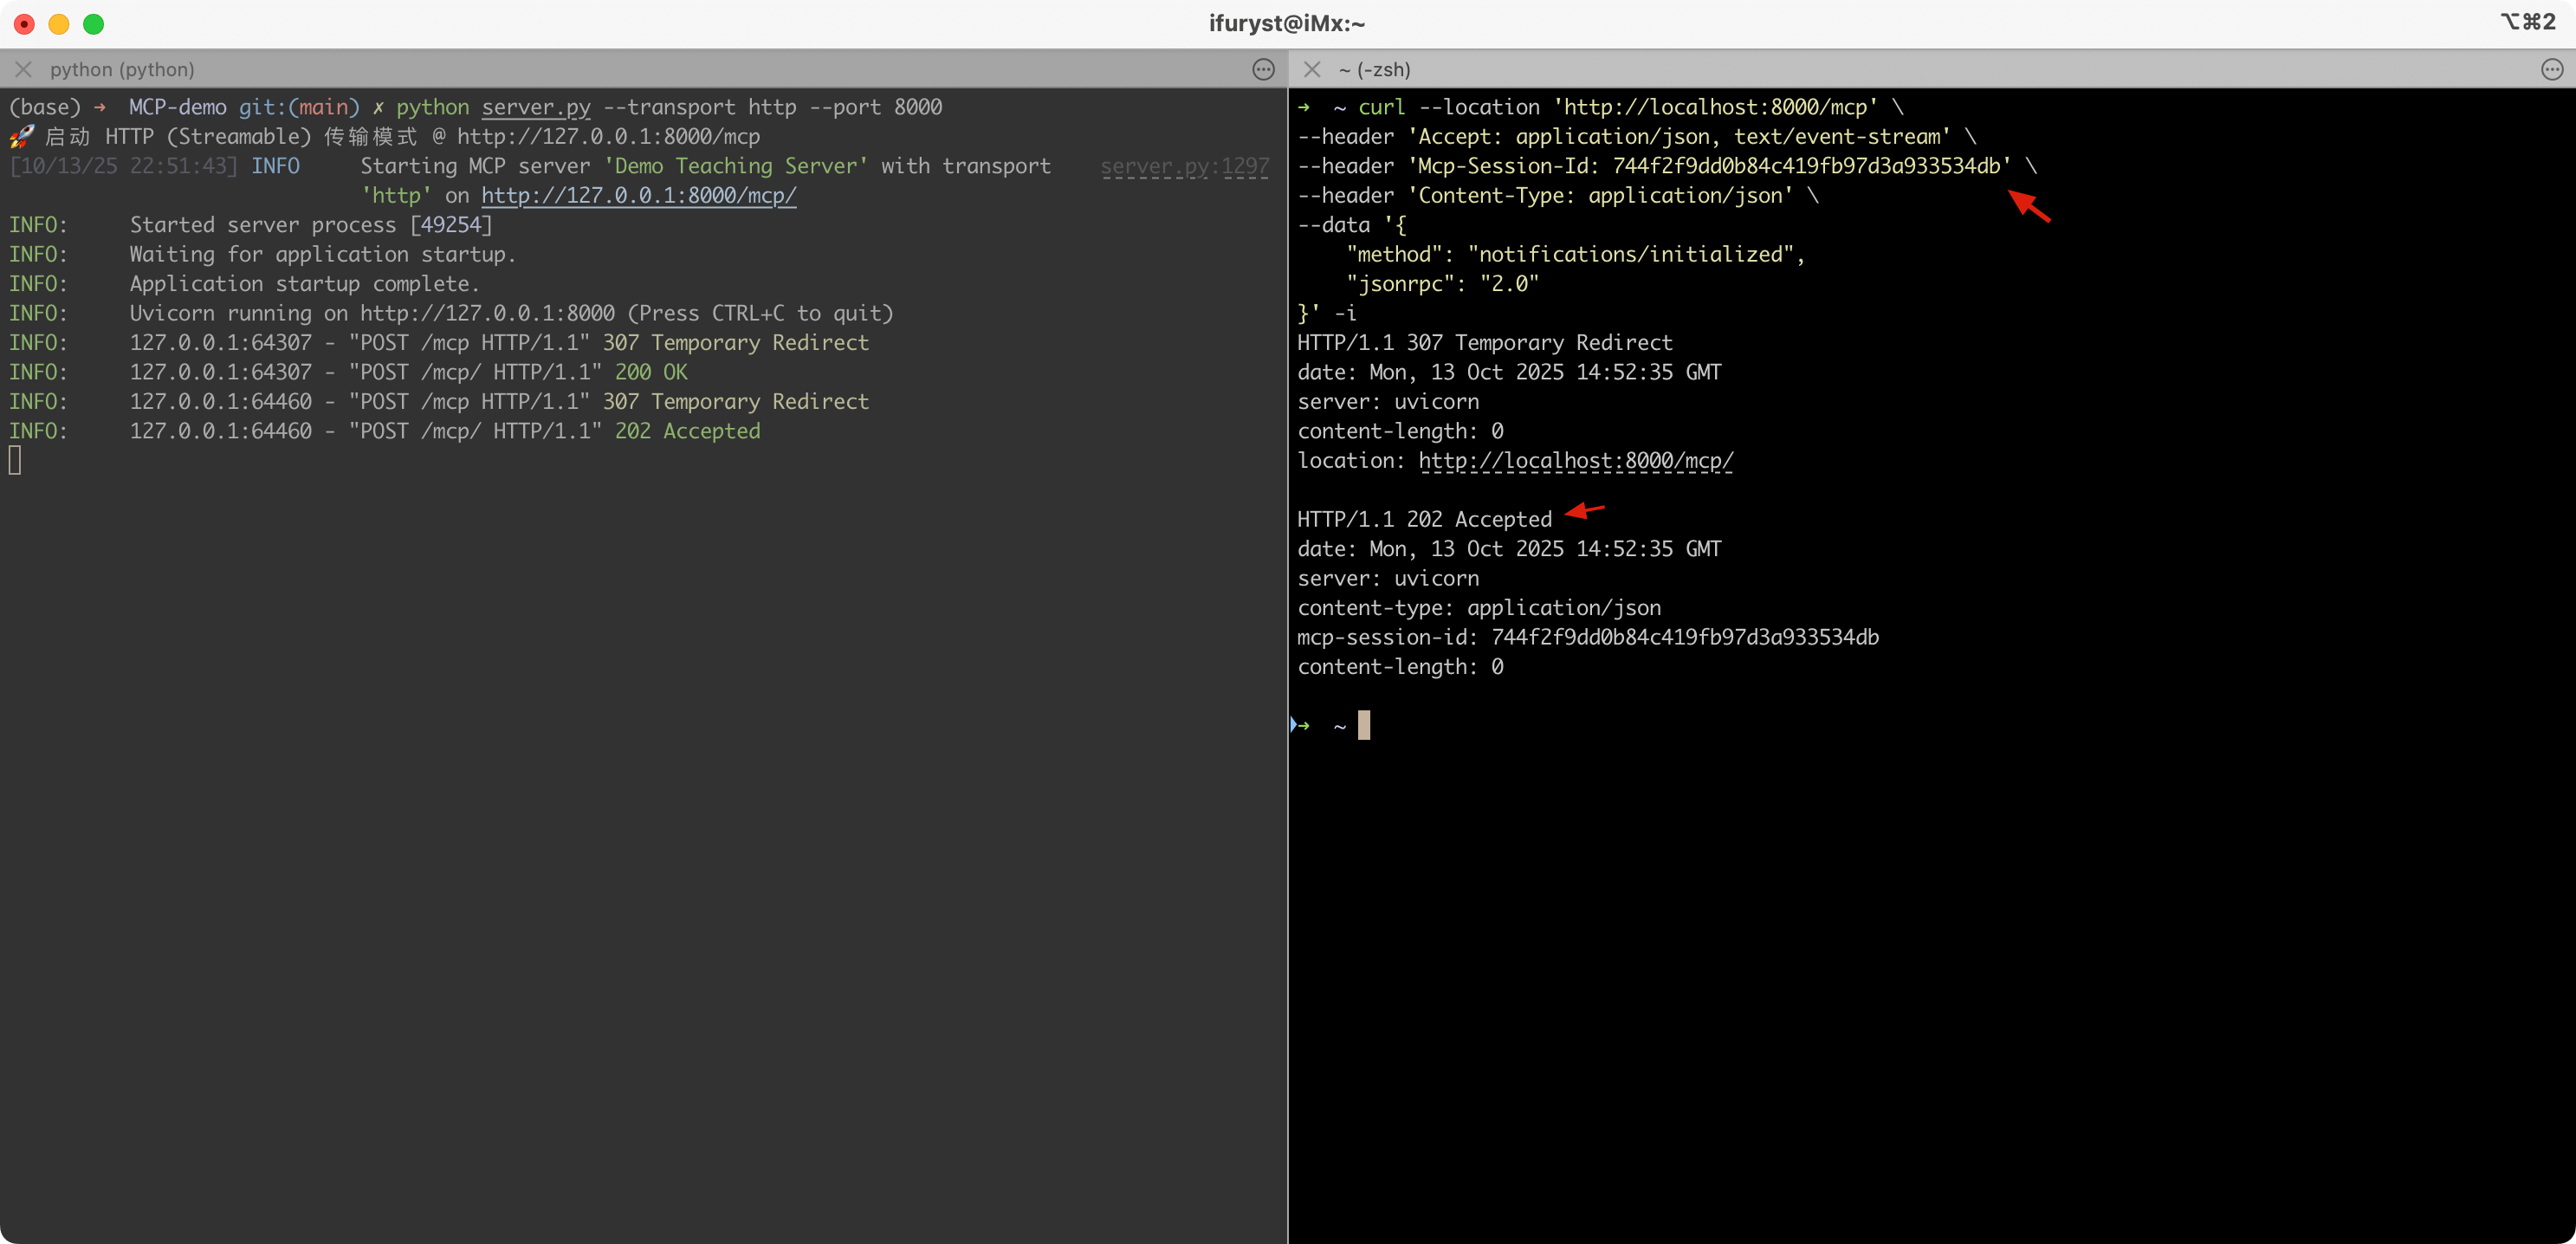Open right pane options ellipsis menu
This screenshot has height=1244, width=2576.
(x=2552, y=69)
